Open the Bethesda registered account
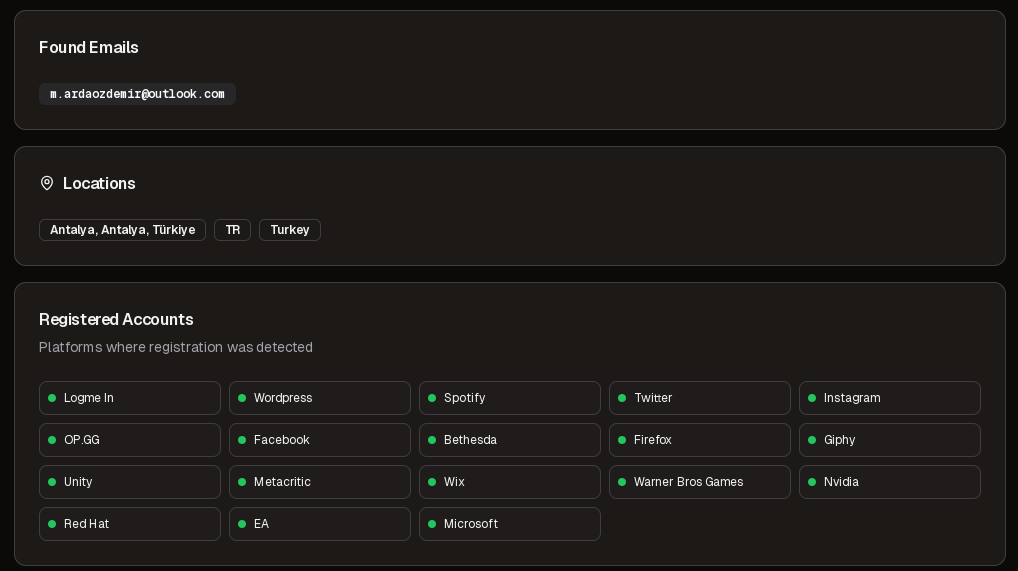 tap(510, 440)
